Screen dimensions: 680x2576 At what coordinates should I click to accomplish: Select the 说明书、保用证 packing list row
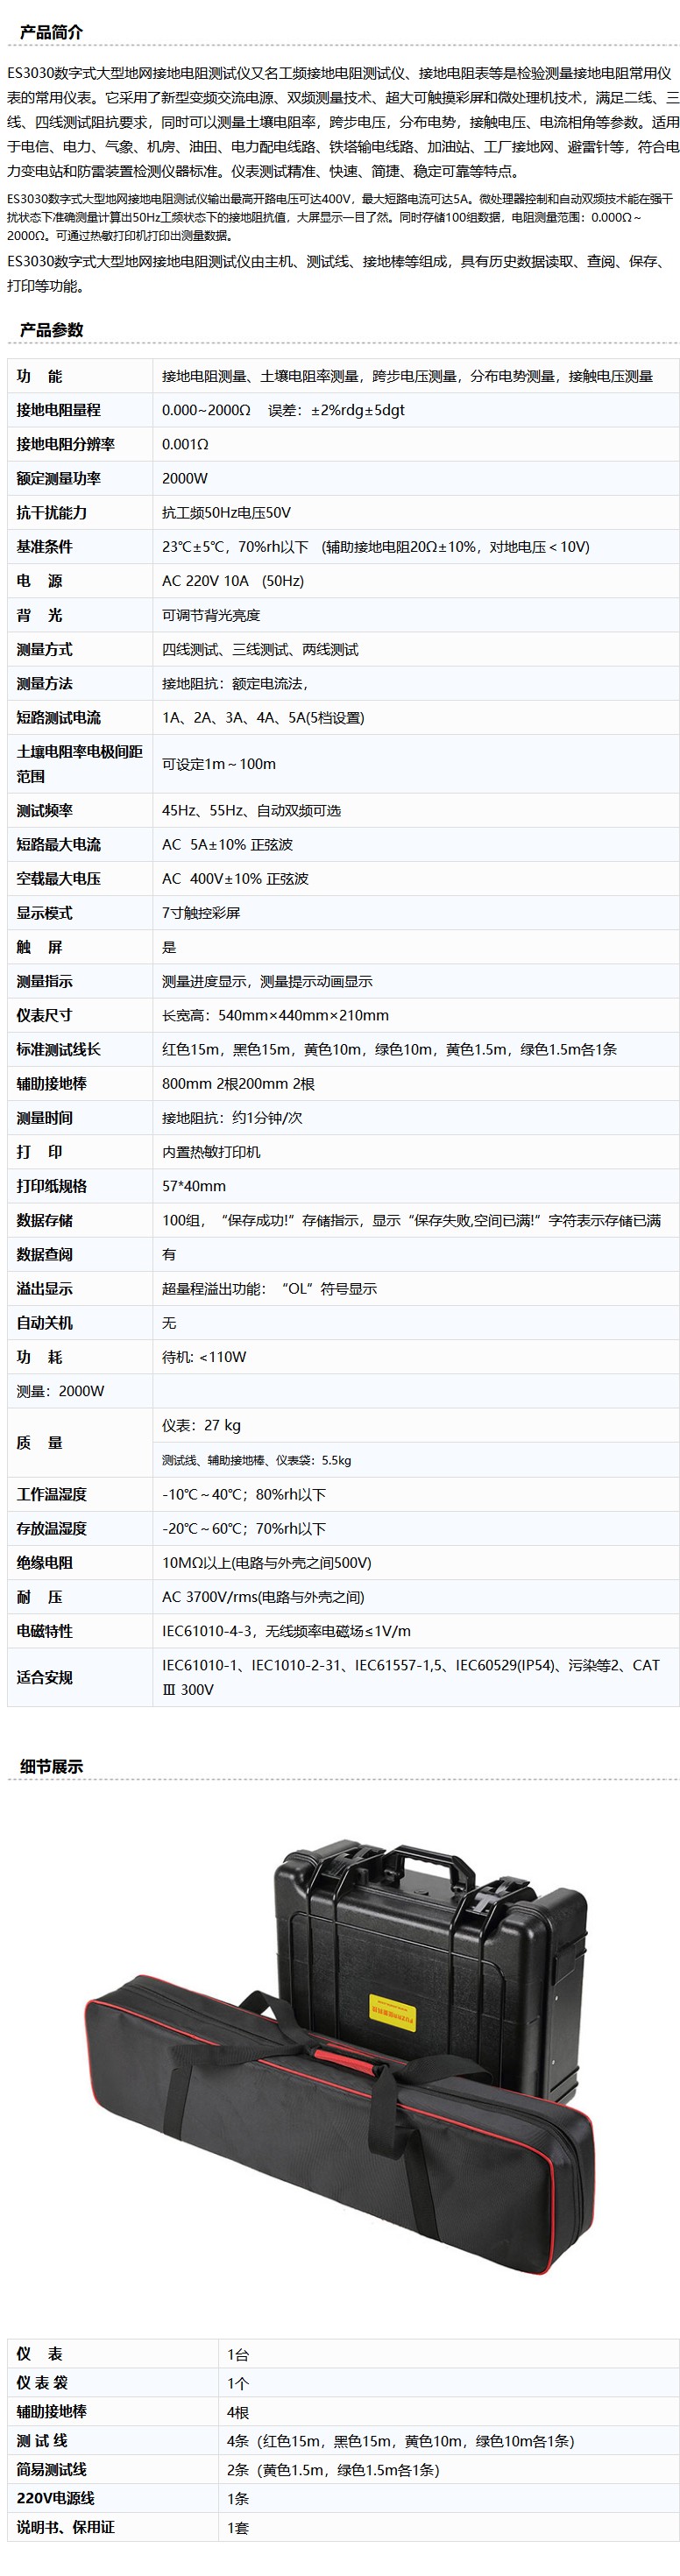pyautogui.click(x=343, y=2527)
